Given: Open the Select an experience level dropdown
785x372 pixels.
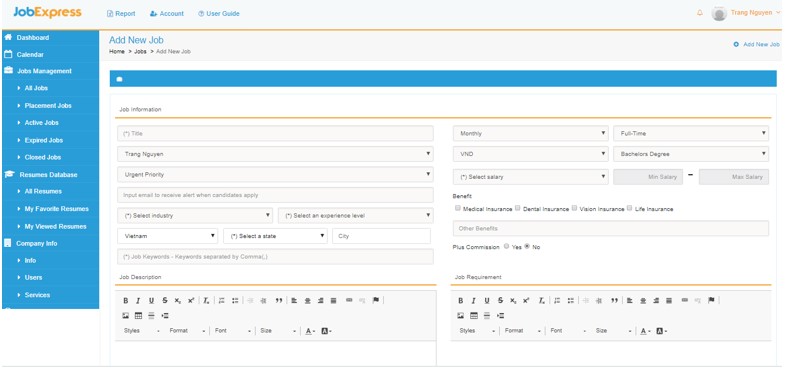Looking at the screenshot, I should [x=356, y=215].
